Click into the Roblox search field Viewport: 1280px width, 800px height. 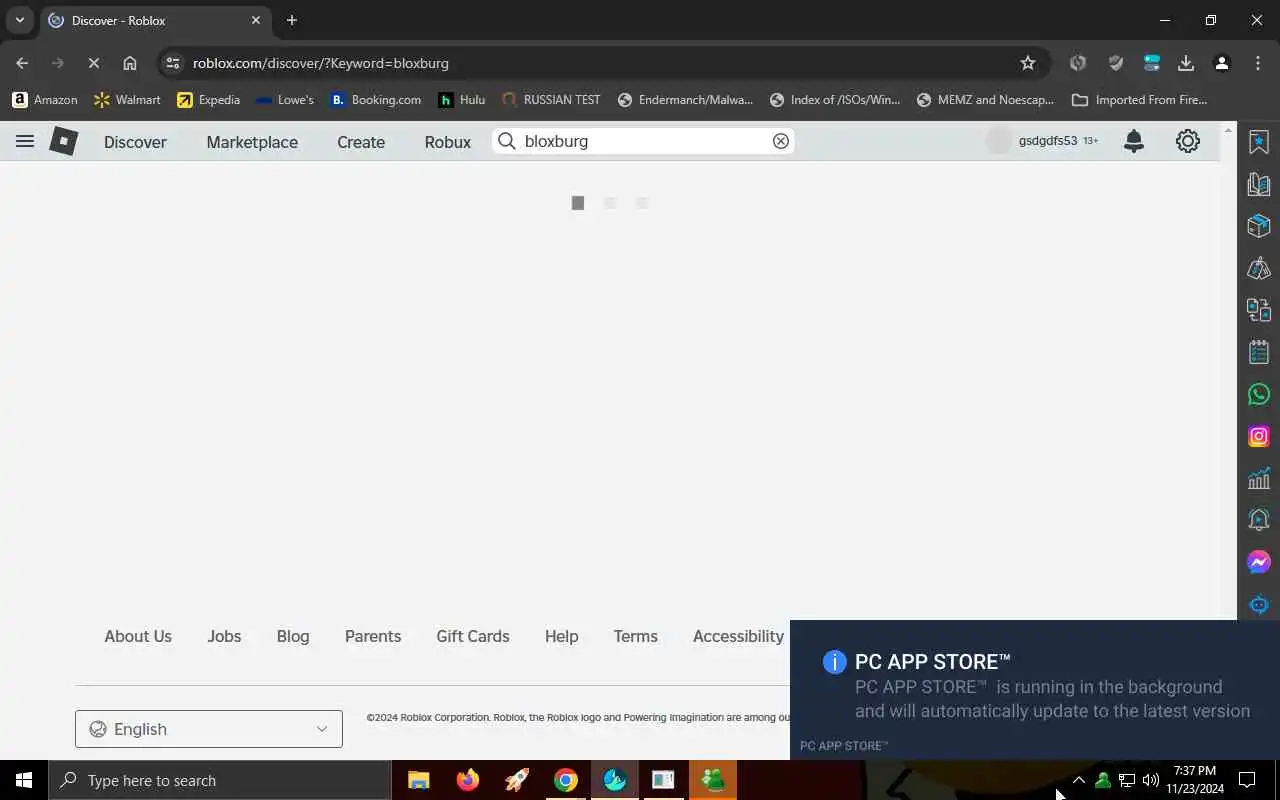(645, 141)
